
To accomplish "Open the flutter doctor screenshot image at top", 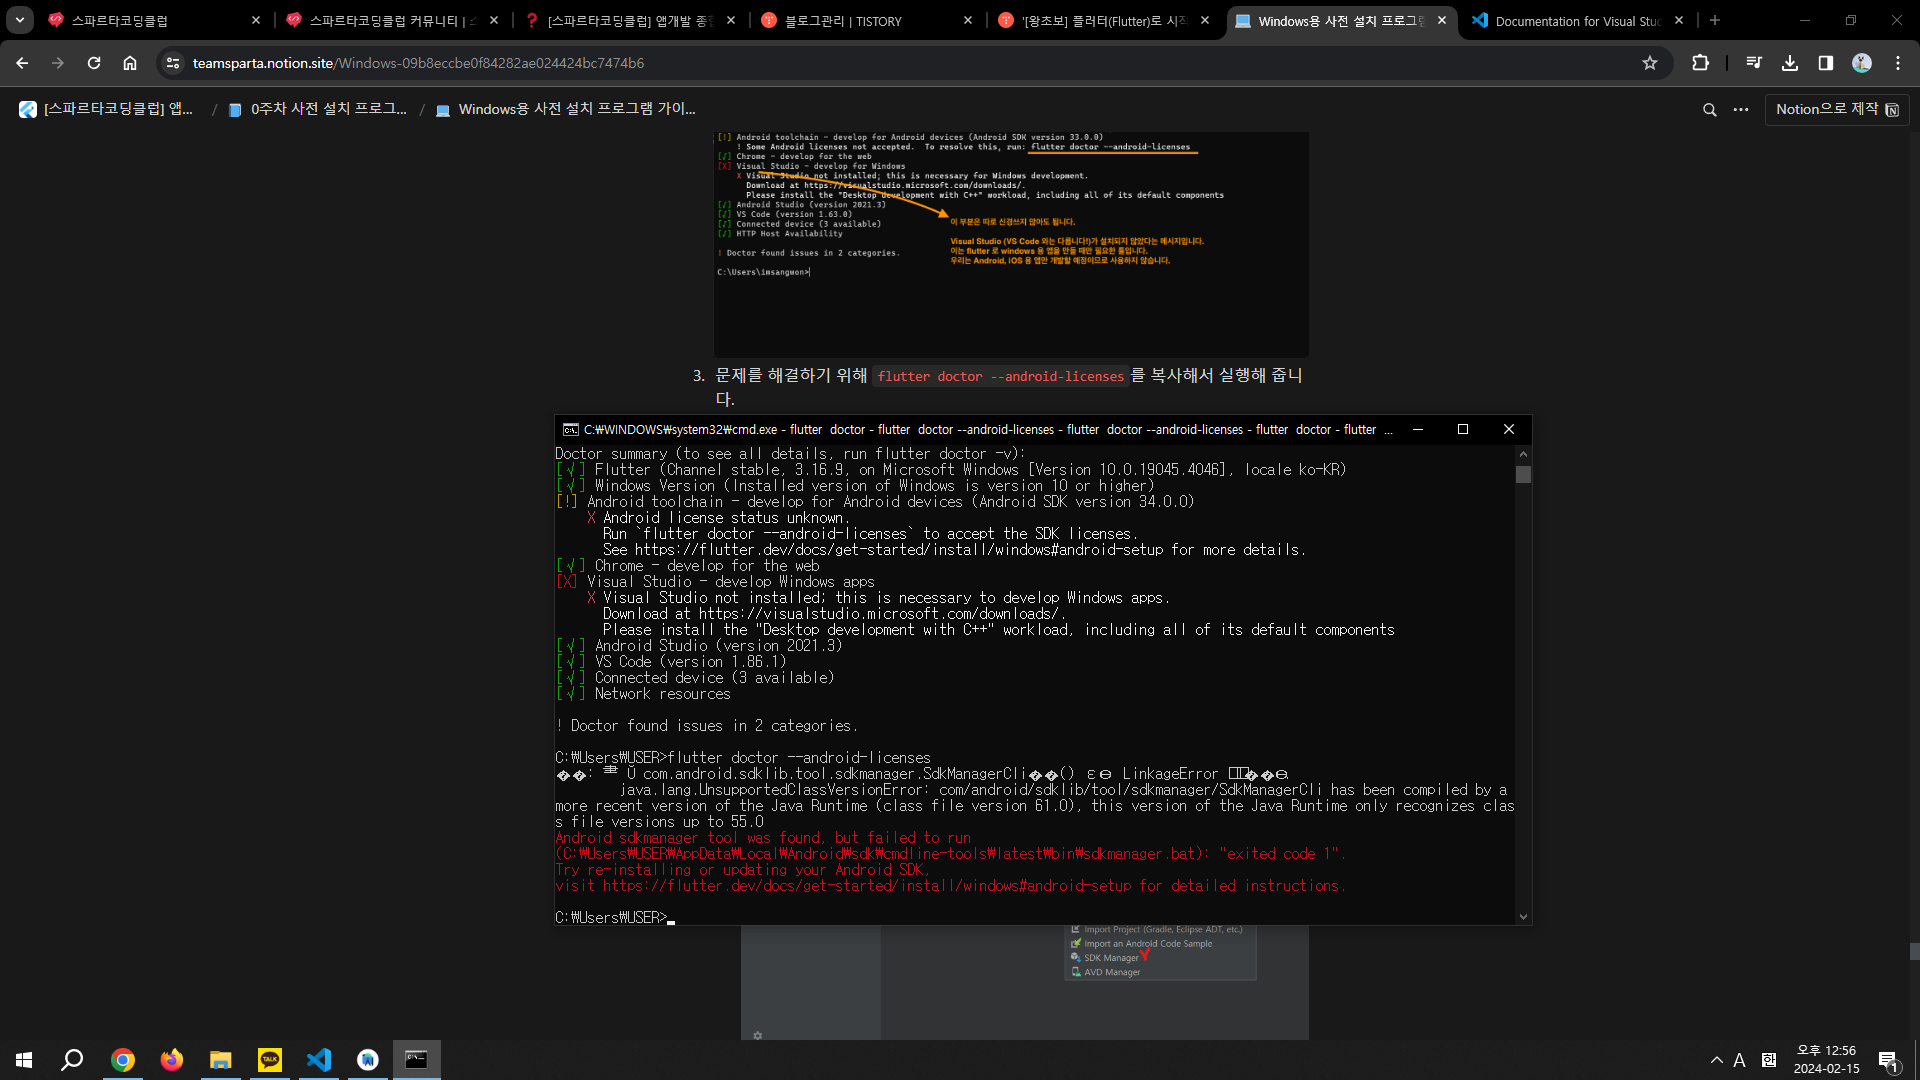I will [1011, 244].
